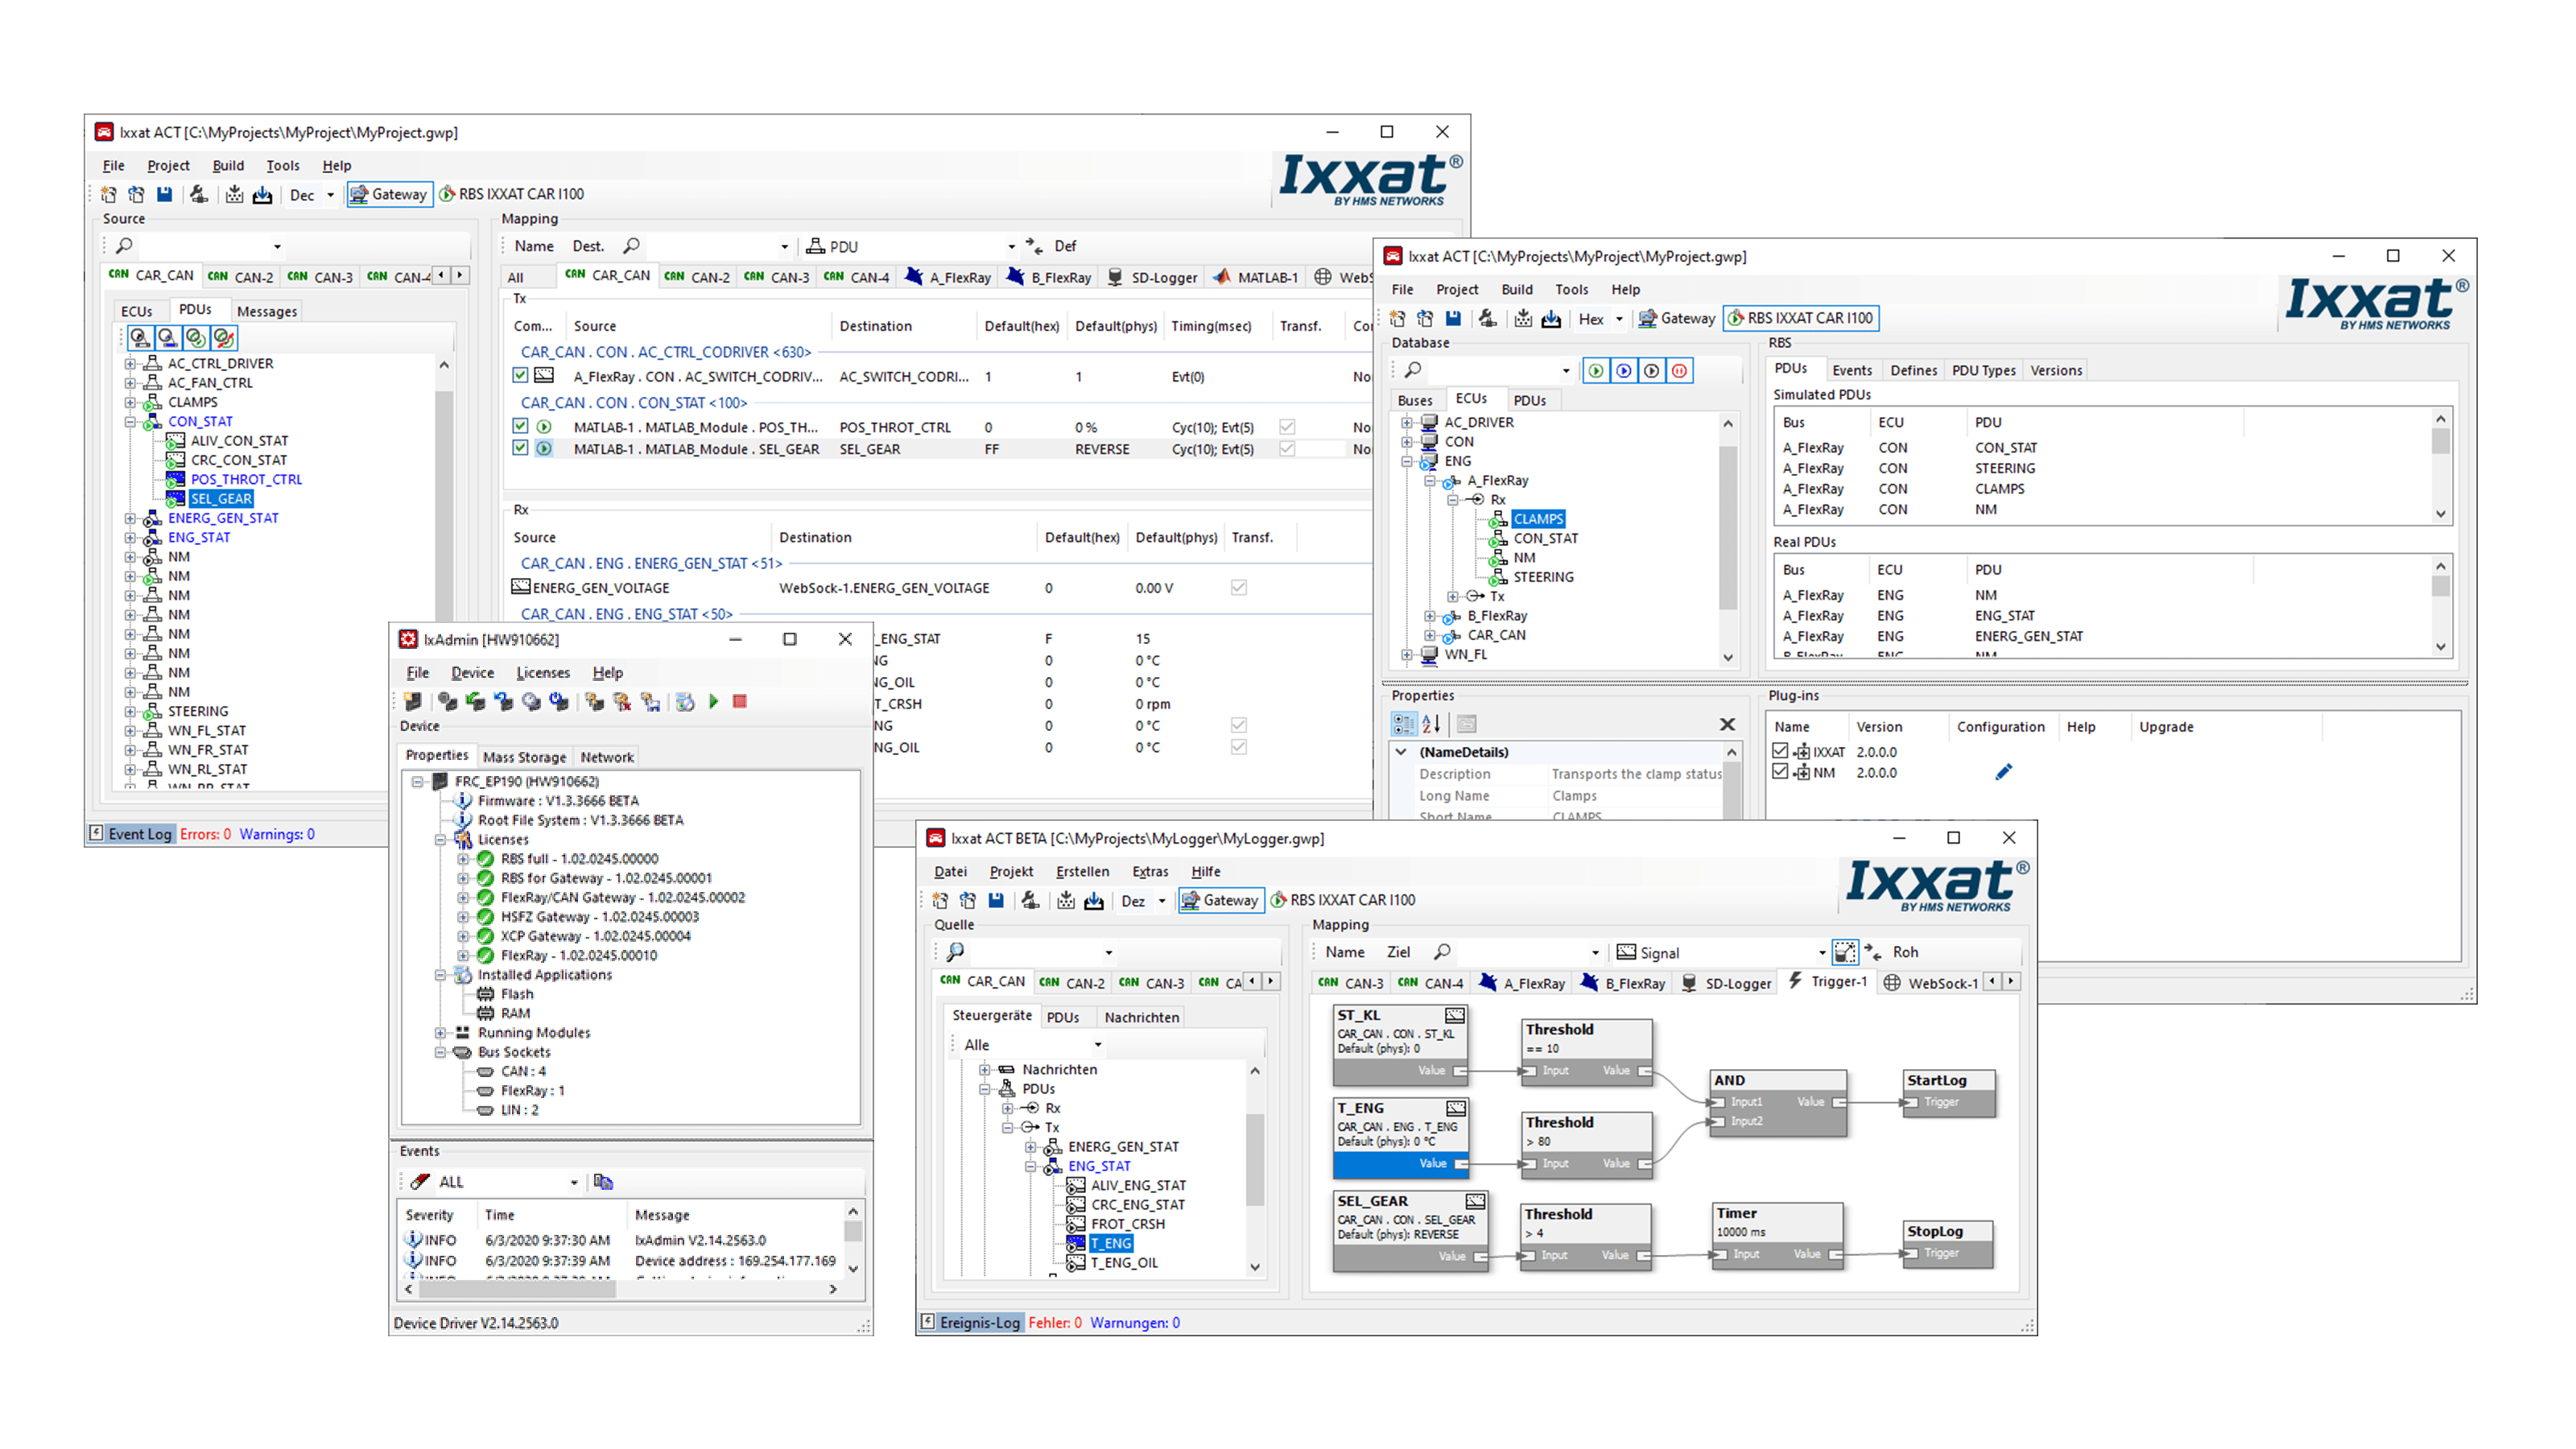Click the search magnifier in the Source panel

(x=124, y=245)
